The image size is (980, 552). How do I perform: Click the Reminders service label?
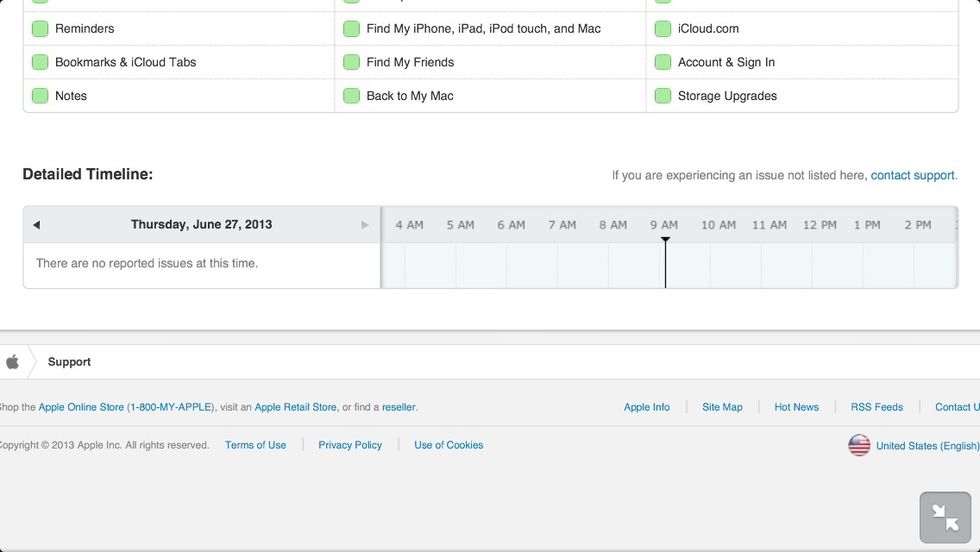[x=84, y=29]
